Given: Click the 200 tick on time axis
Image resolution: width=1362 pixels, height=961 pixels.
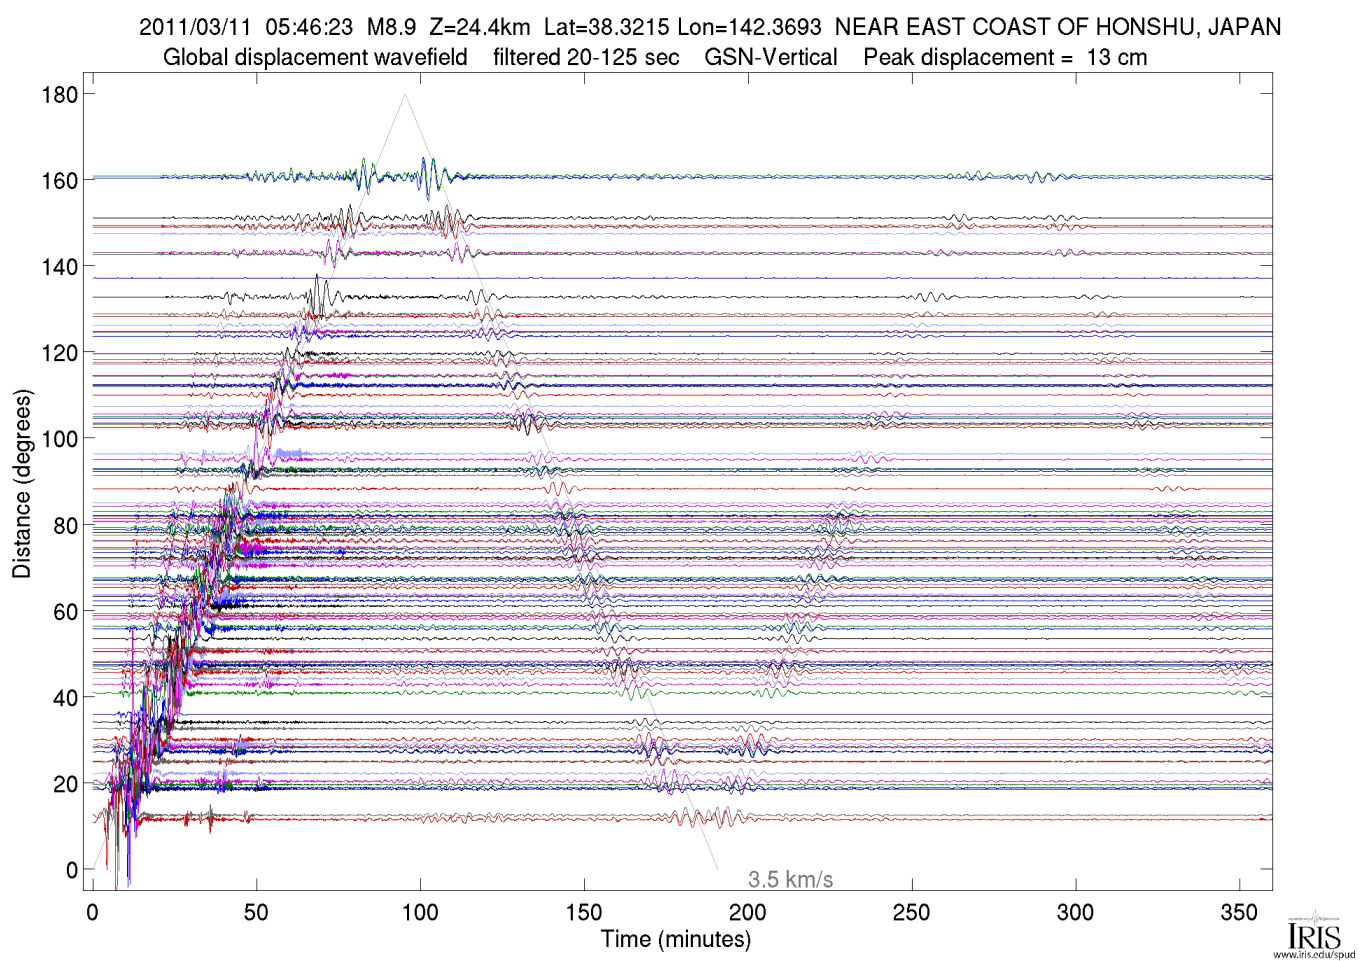Looking at the screenshot, I should 748,912.
